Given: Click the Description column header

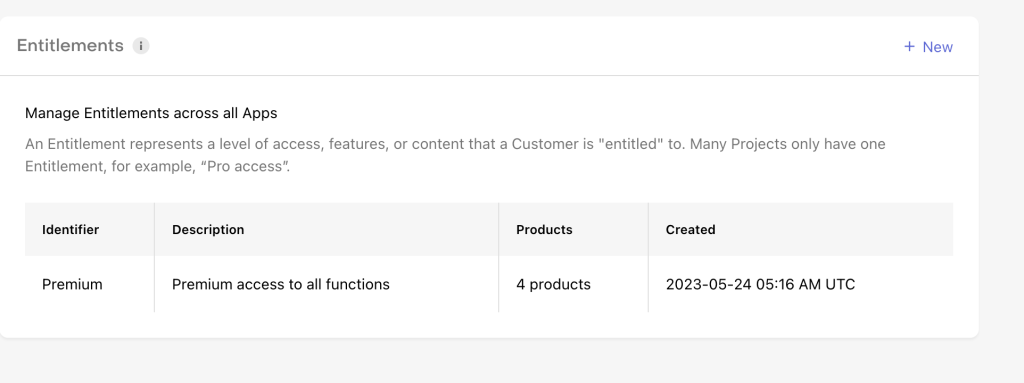Looking at the screenshot, I should pos(208,229).
